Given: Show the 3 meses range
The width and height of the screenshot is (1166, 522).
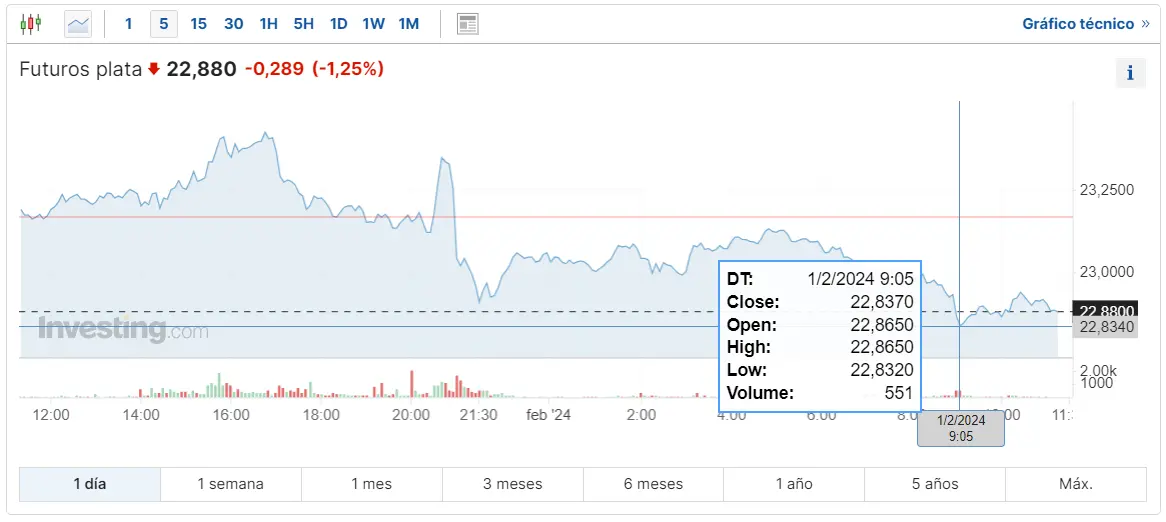Looking at the screenshot, I should point(512,484).
